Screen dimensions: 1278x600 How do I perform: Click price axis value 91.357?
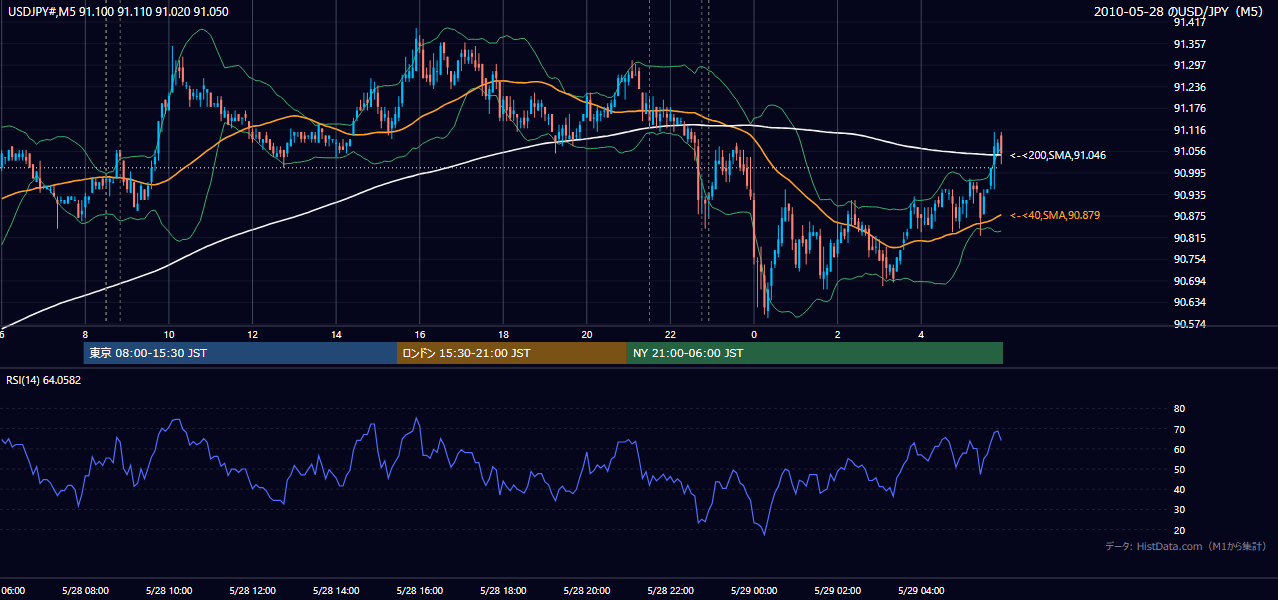[x=1190, y=44]
